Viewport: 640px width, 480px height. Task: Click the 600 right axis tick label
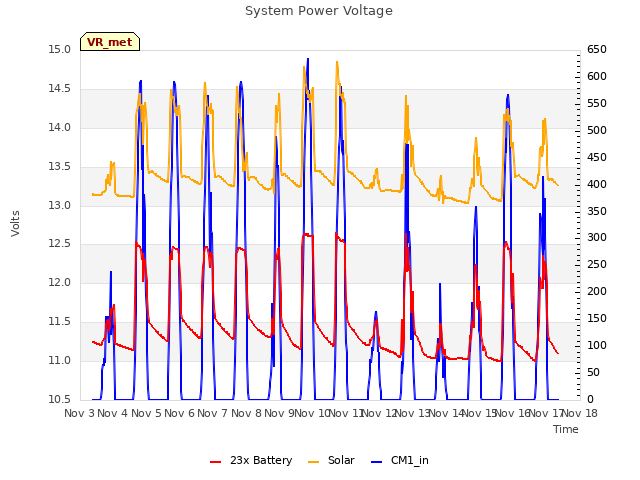tap(597, 77)
